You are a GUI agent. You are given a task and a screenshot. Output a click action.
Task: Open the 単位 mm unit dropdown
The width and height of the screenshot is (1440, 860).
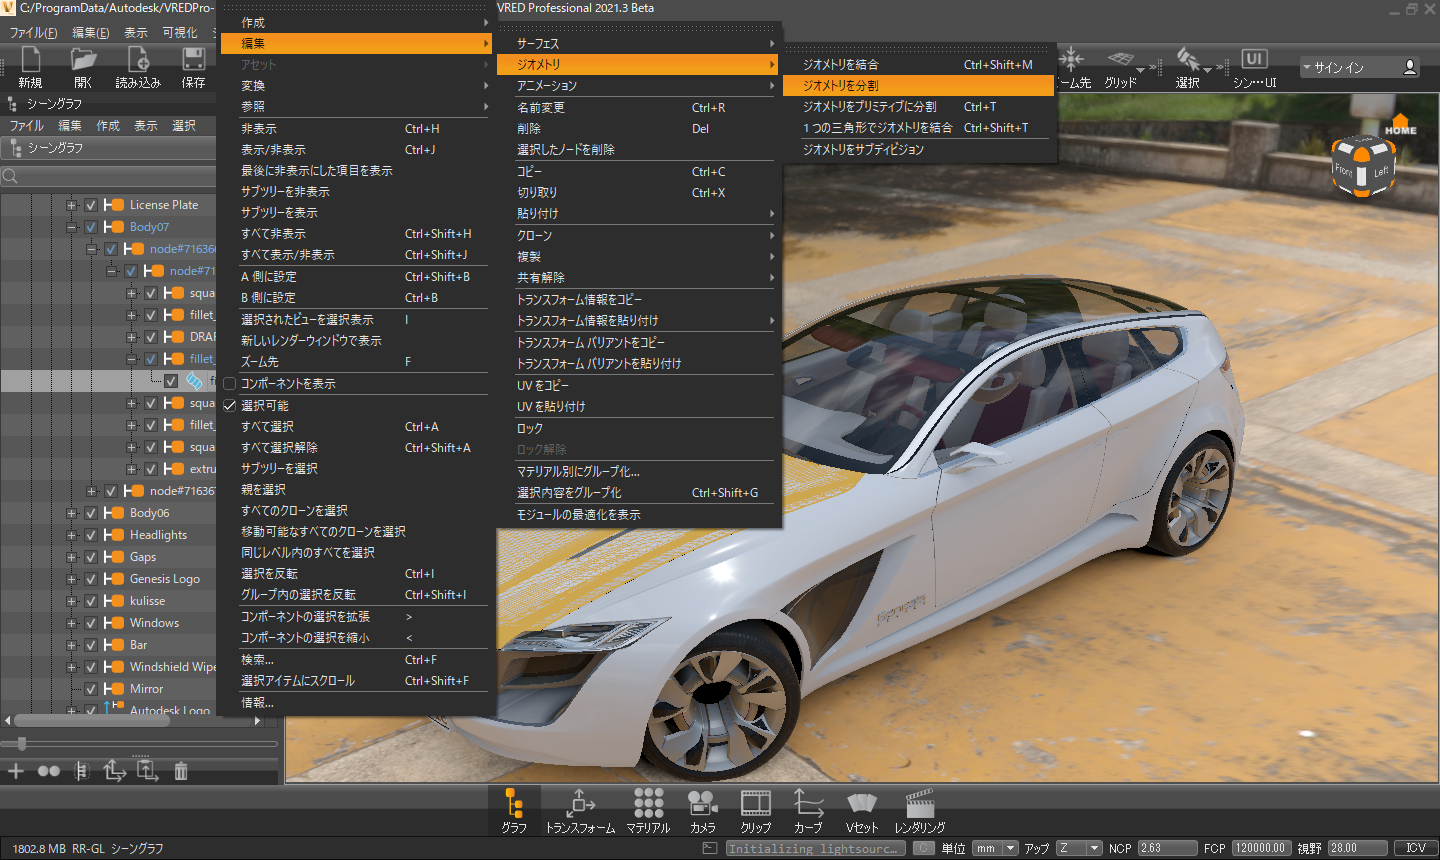click(x=996, y=848)
